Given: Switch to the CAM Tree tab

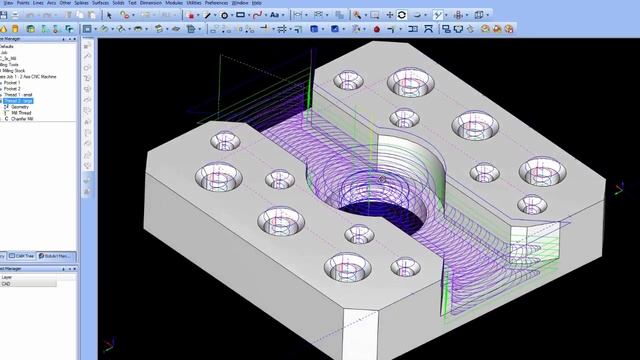Looking at the screenshot, I should click(22, 256).
